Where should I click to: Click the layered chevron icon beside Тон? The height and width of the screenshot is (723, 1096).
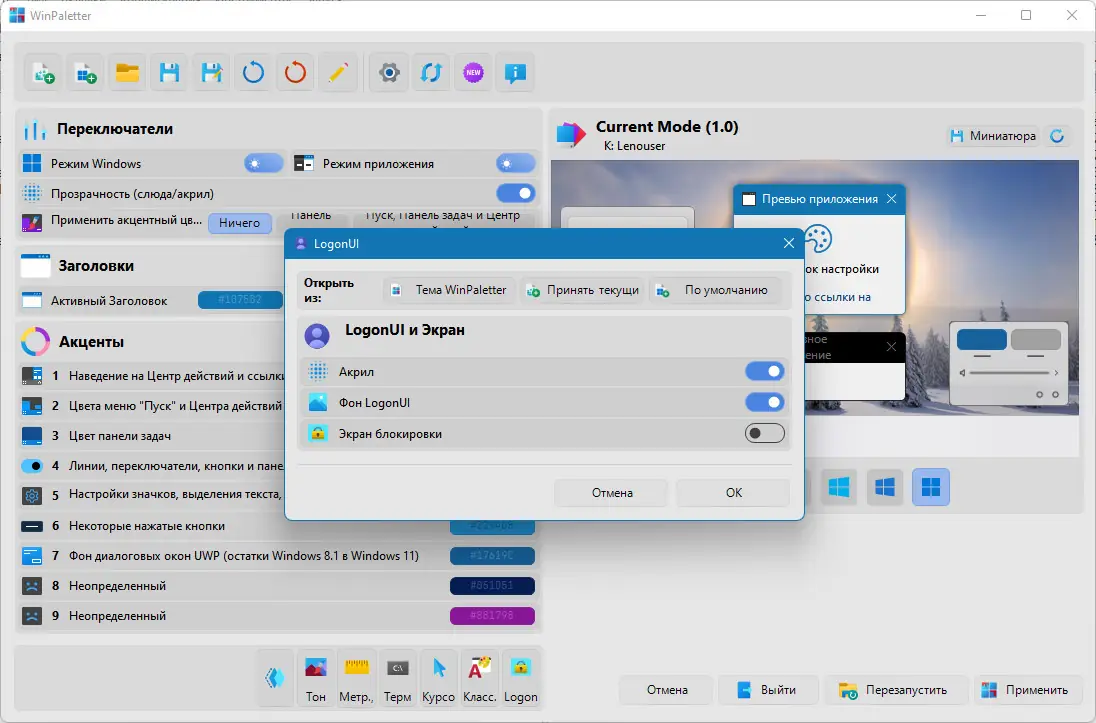click(x=275, y=678)
